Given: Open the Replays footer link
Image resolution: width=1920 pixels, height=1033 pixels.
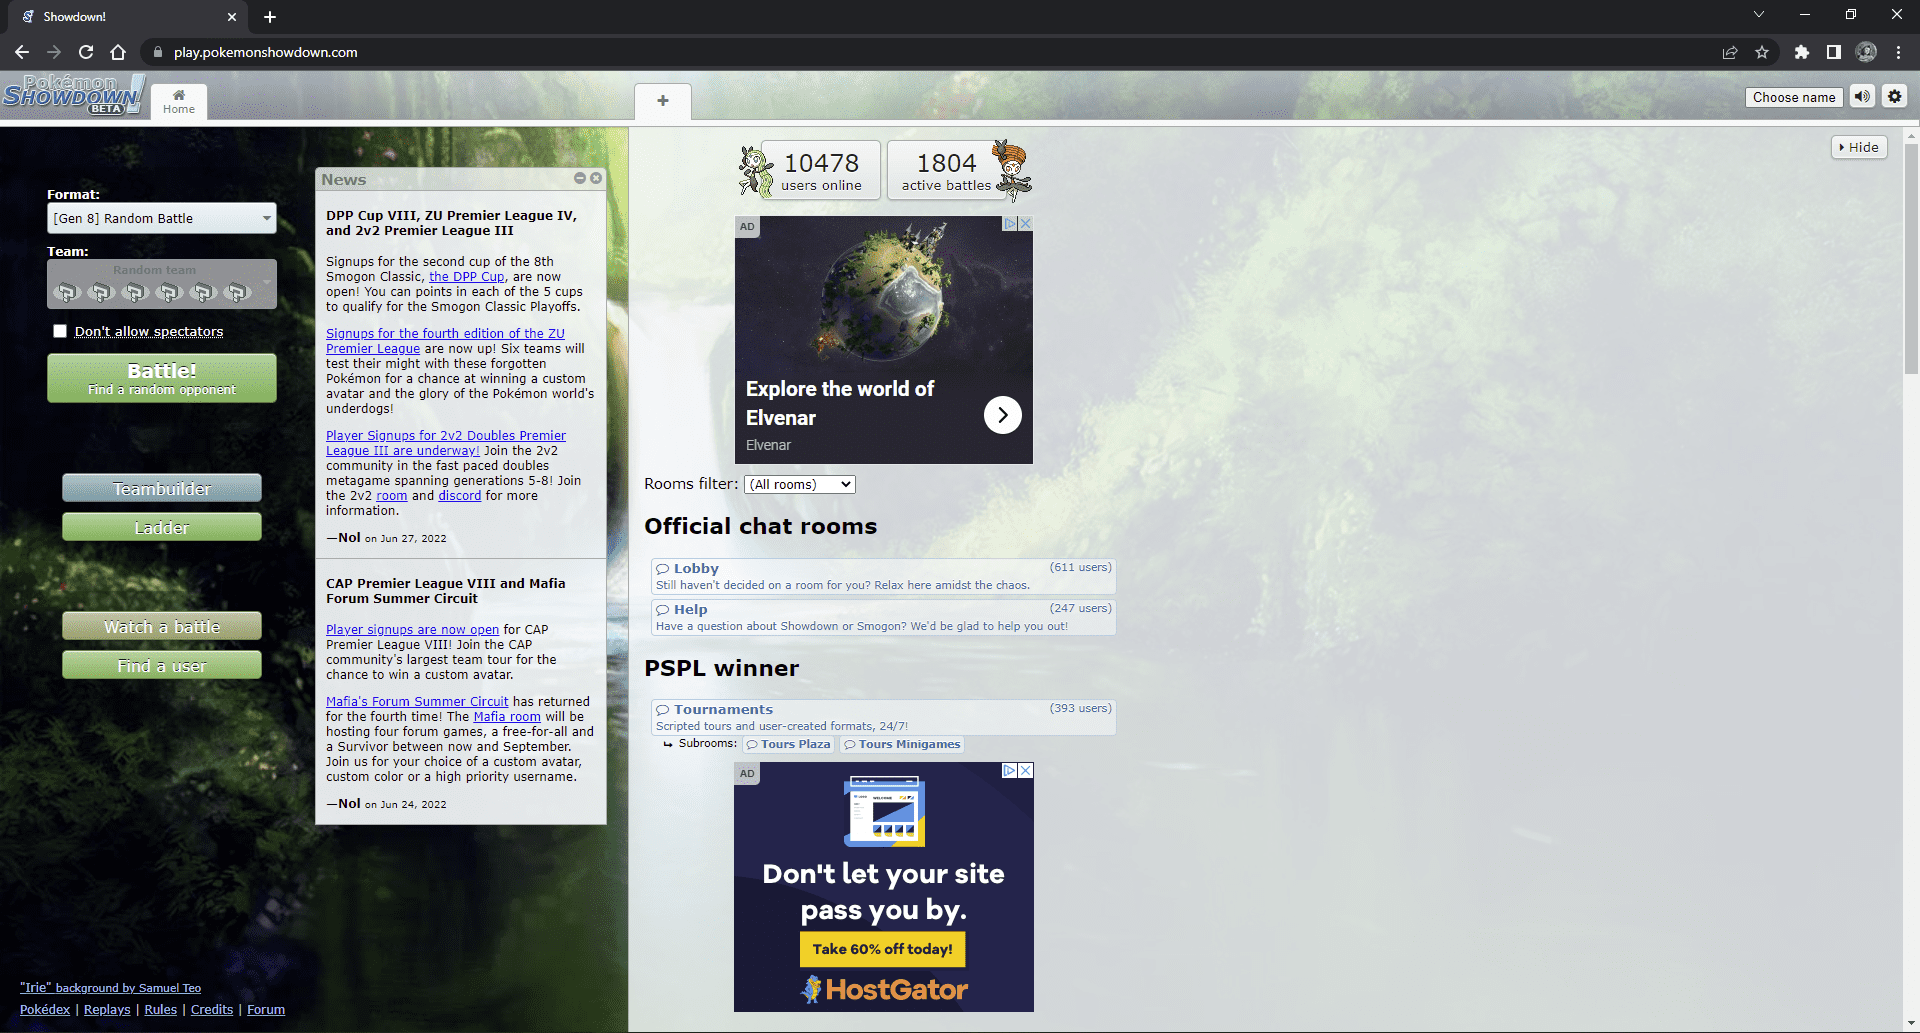Looking at the screenshot, I should pos(107,1010).
